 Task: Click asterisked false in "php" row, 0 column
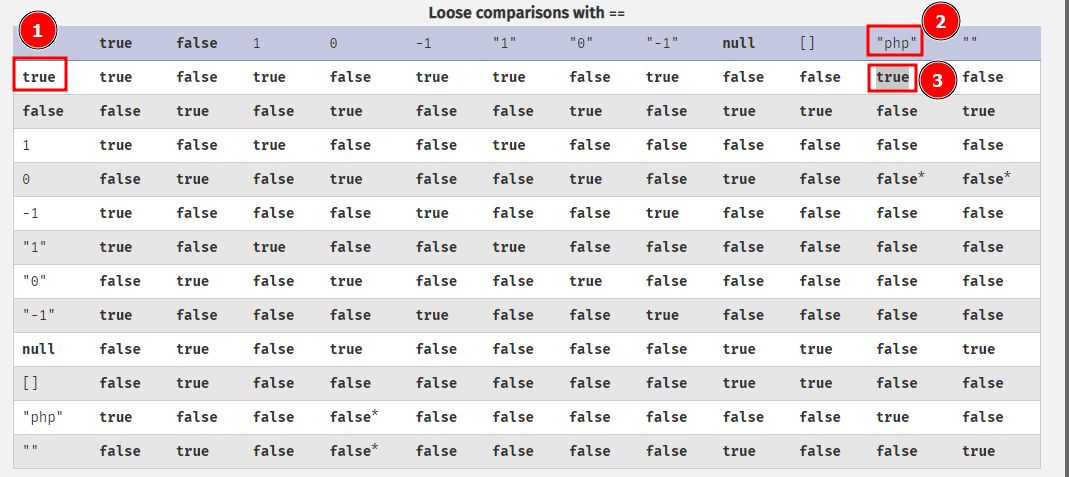[x=353, y=417]
